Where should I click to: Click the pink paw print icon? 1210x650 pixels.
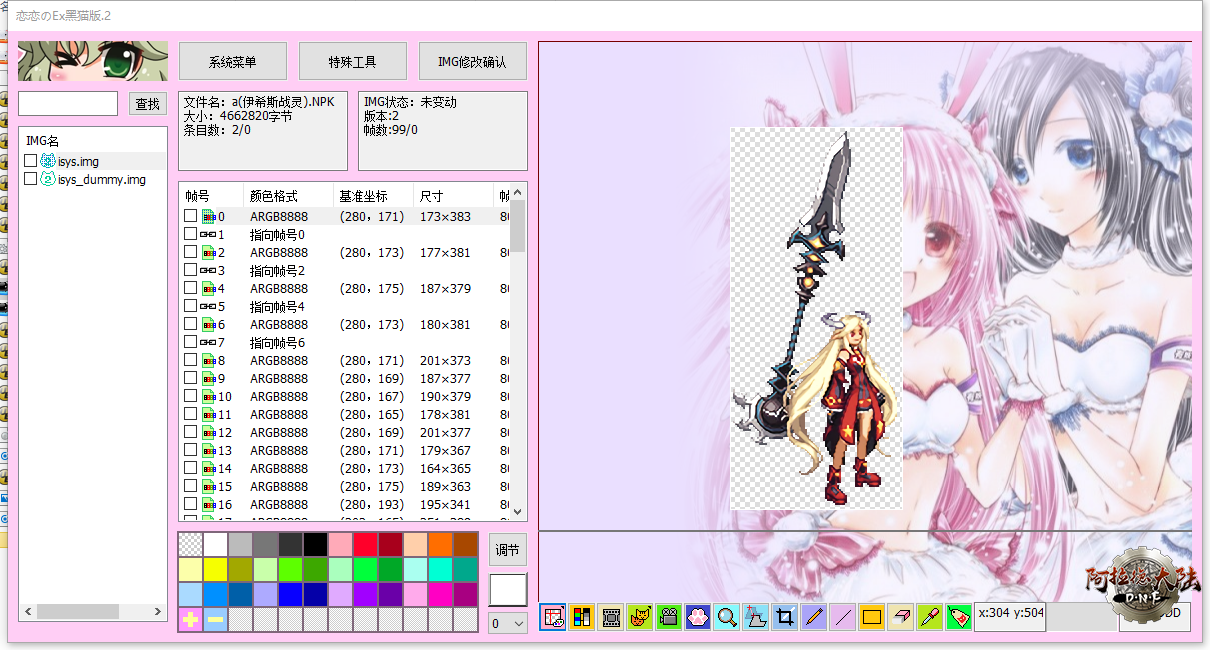[698, 618]
